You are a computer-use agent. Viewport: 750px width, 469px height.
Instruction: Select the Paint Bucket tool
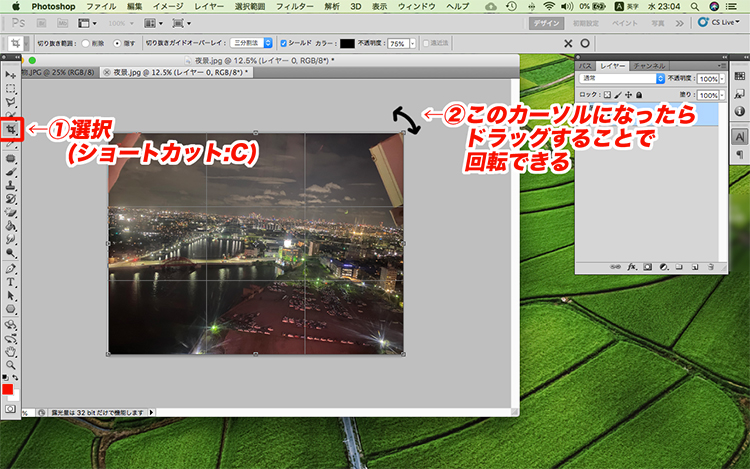pyautogui.click(x=11, y=226)
